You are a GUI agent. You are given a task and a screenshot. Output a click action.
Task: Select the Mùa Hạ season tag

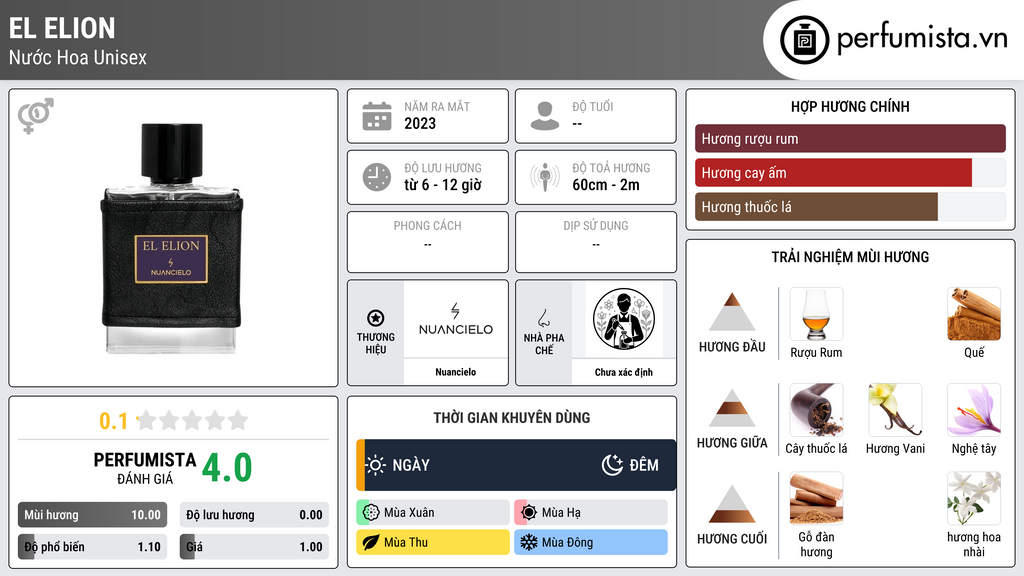591,513
